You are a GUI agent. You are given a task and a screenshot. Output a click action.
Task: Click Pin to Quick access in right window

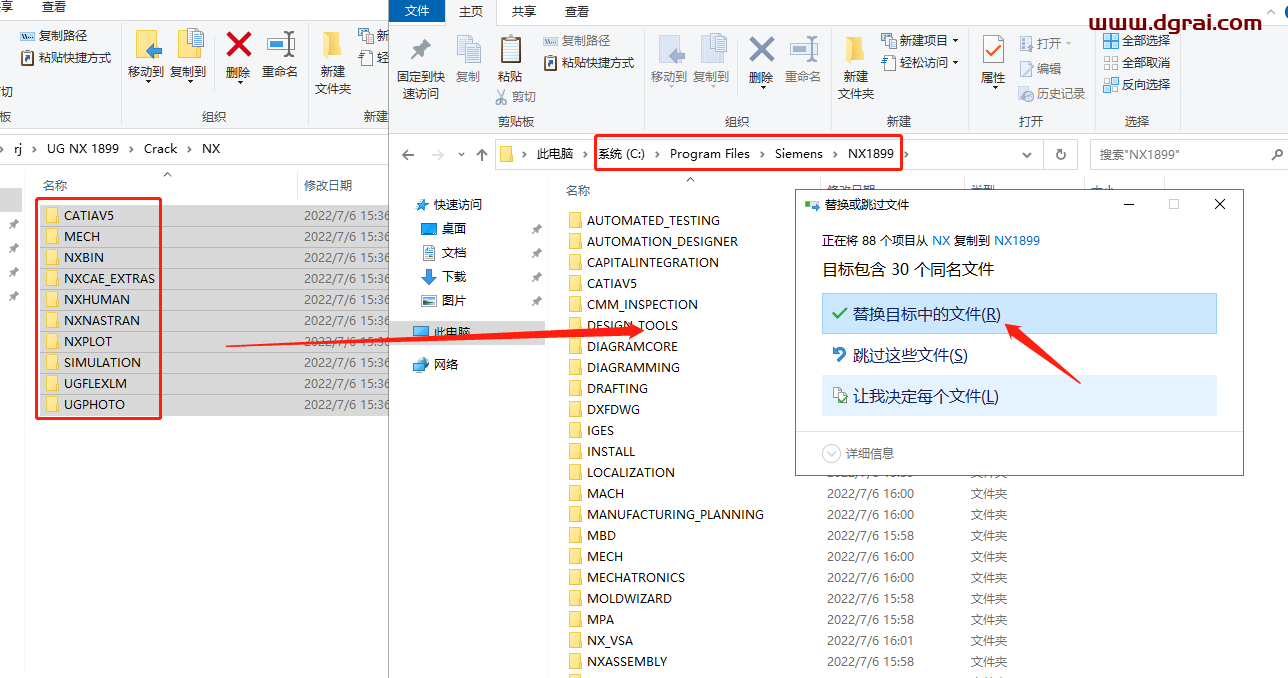420,67
